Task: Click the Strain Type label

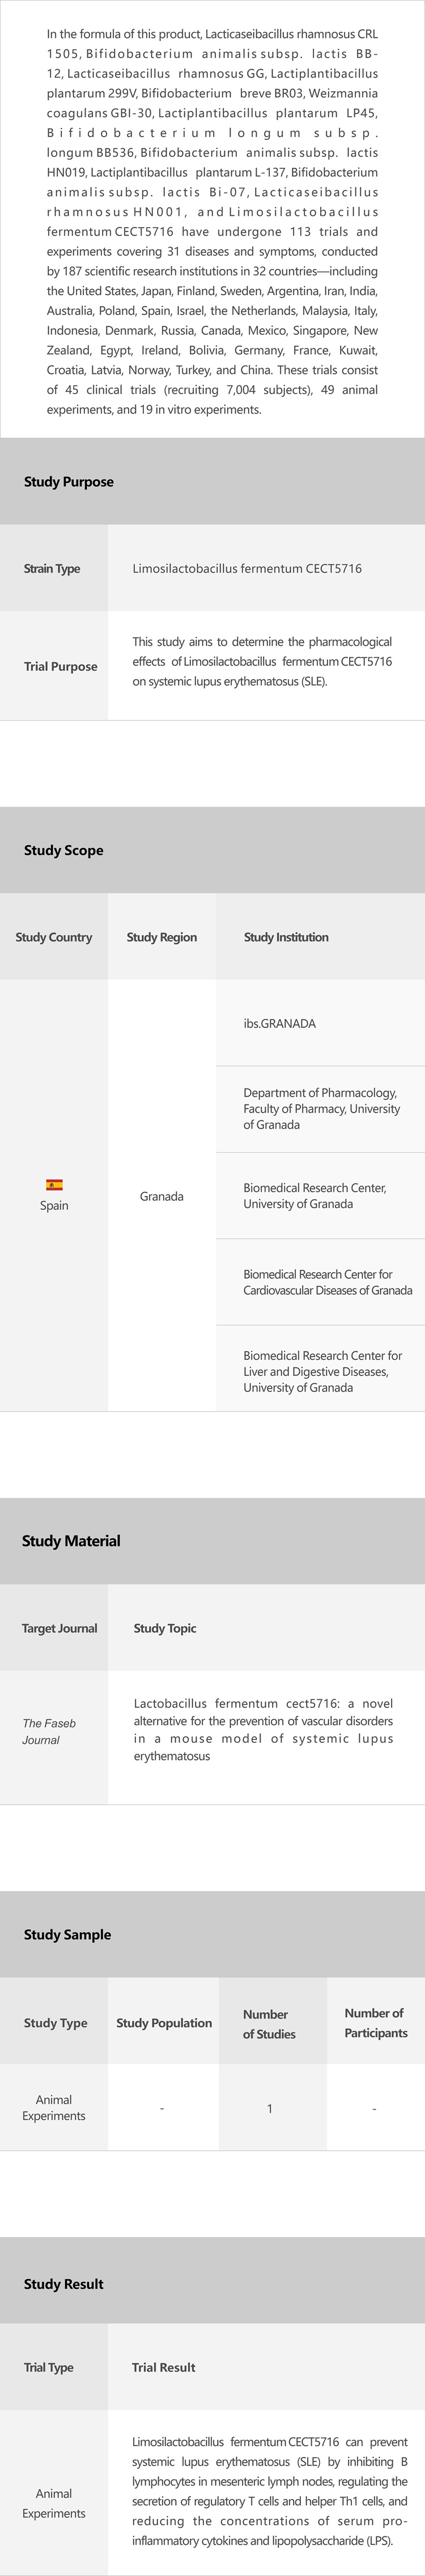Action: [52, 569]
